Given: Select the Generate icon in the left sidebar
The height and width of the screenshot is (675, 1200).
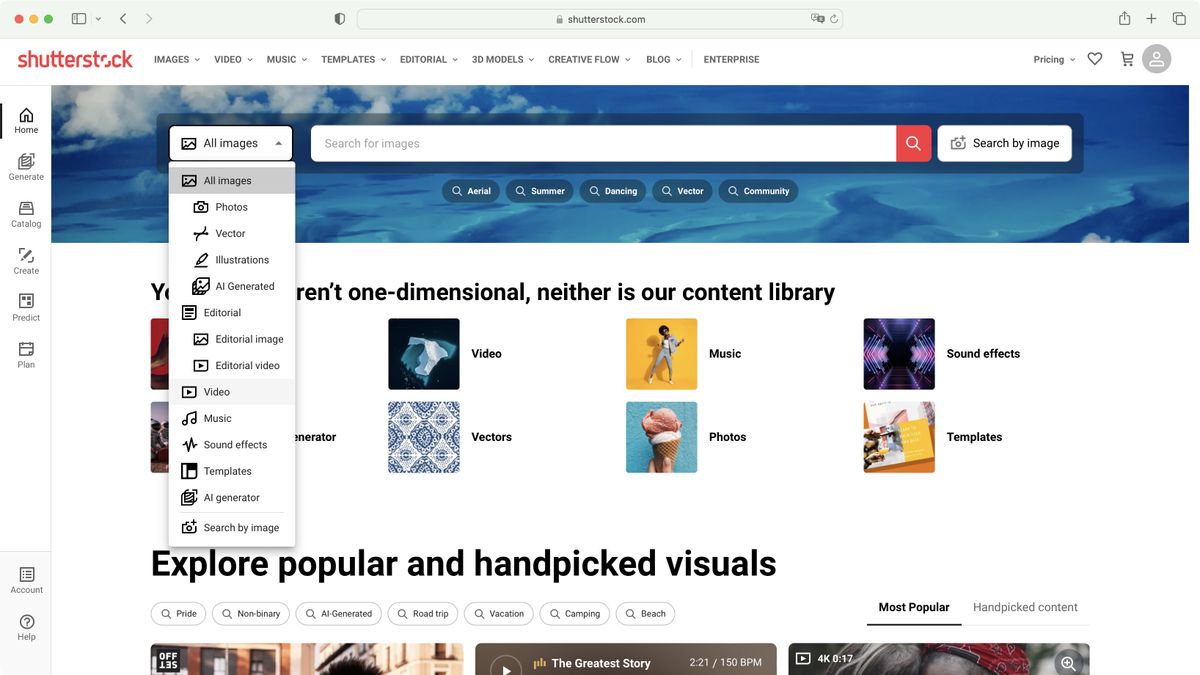Looking at the screenshot, I should 25,166.
